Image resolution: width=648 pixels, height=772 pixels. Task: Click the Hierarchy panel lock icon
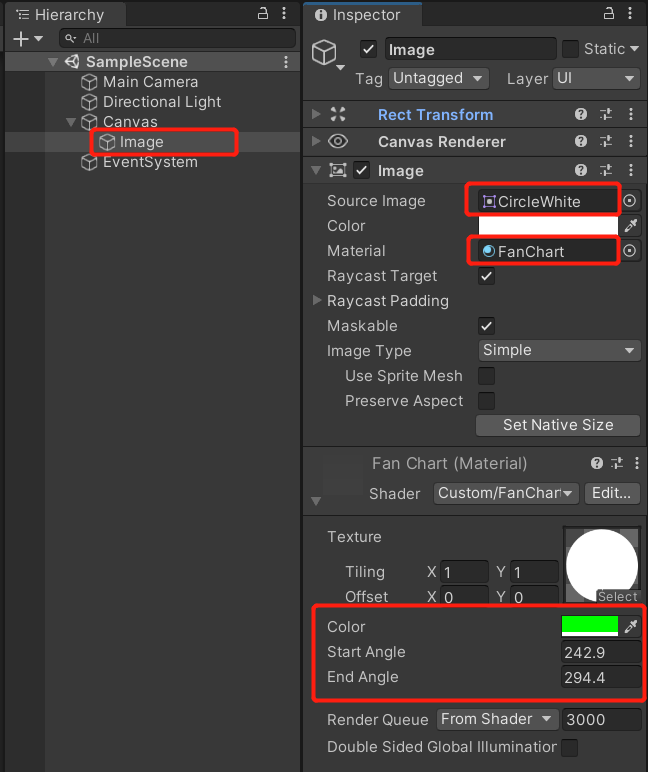click(263, 13)
